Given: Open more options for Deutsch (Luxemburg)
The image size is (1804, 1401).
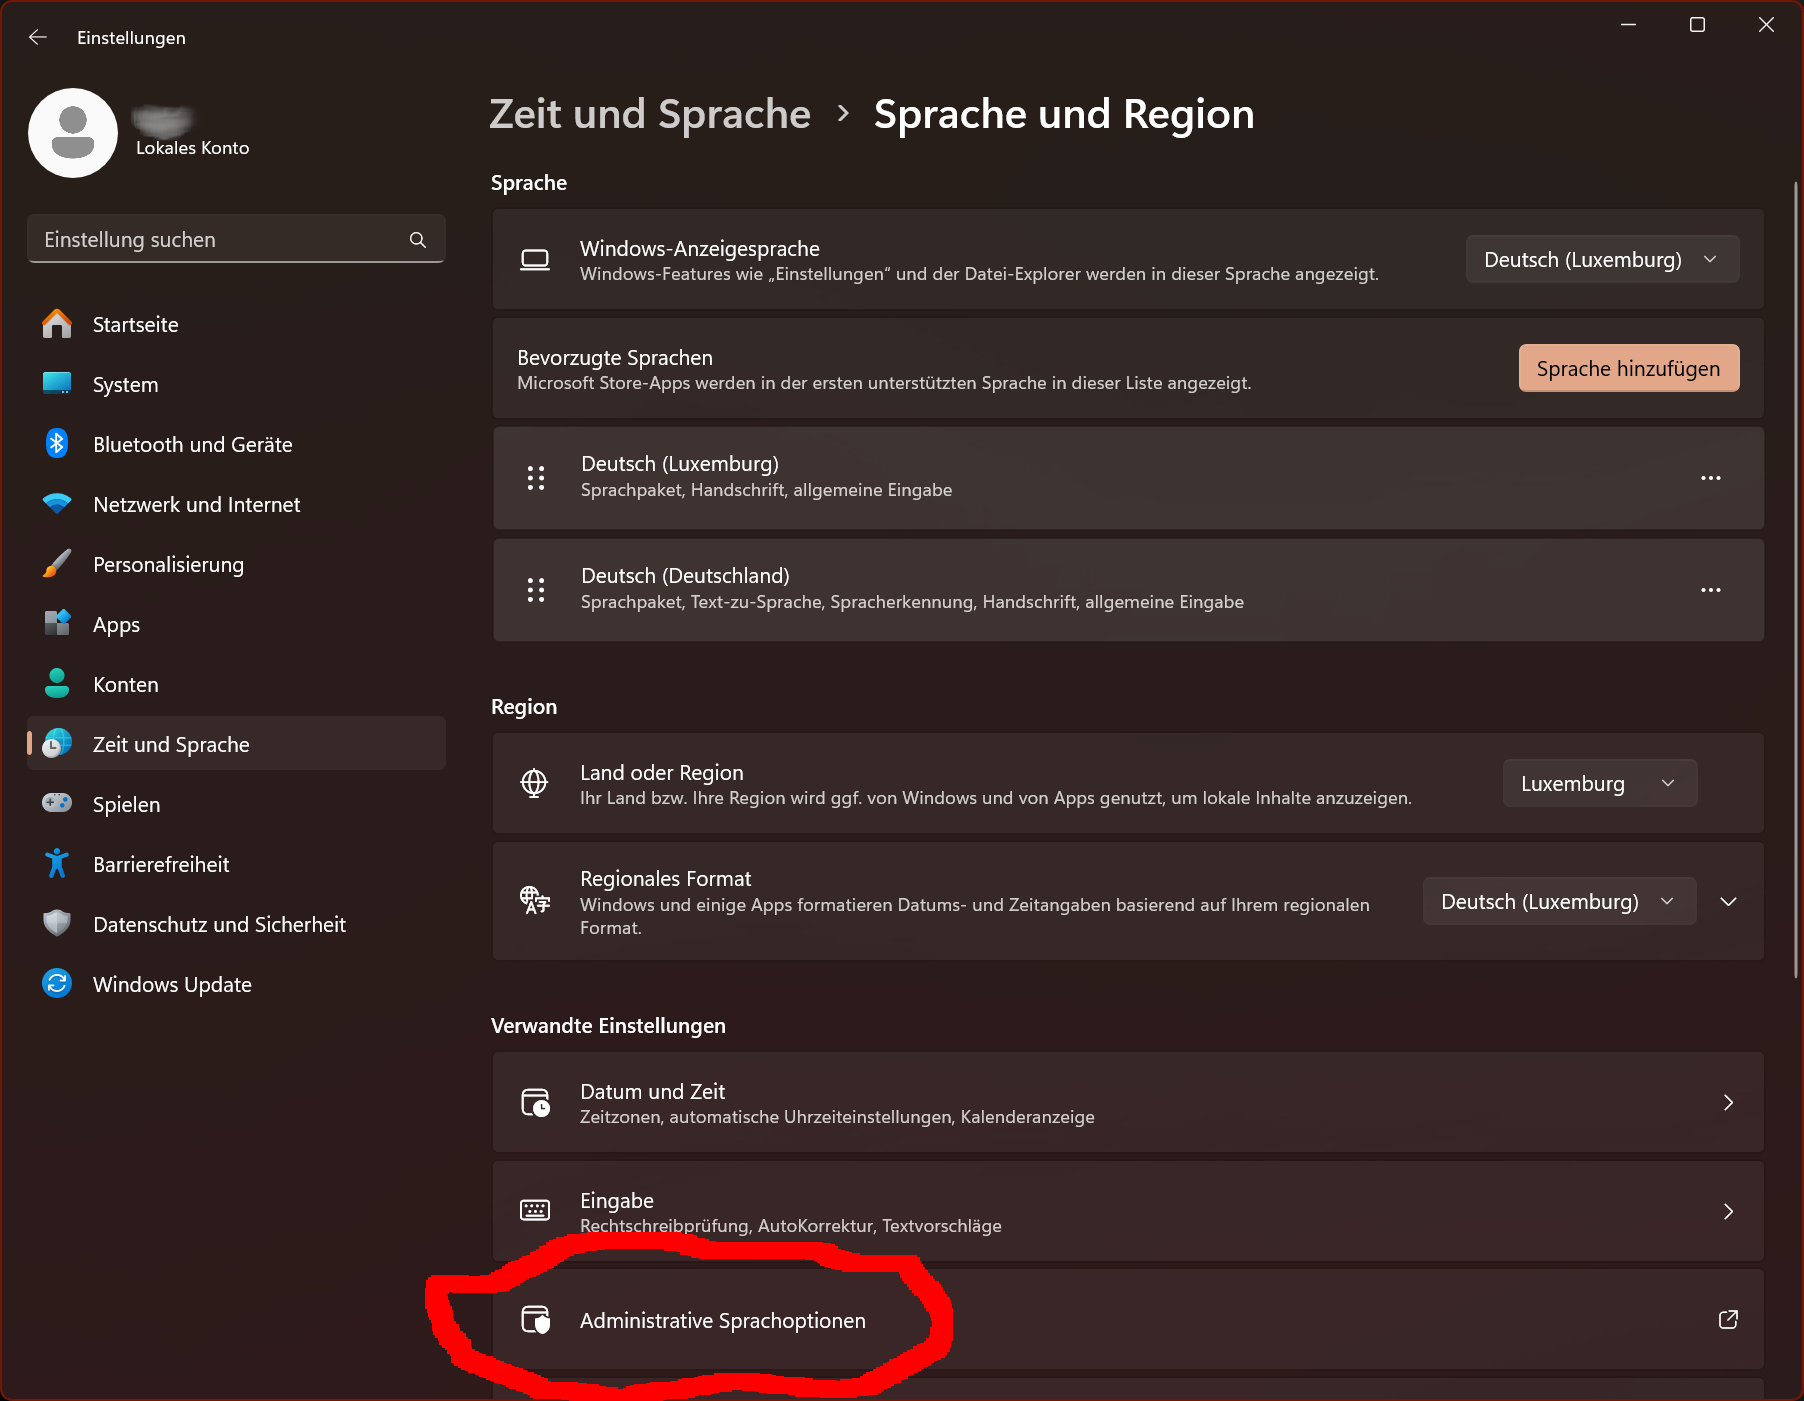Looking at the screenshot, I should point(1710,478).
